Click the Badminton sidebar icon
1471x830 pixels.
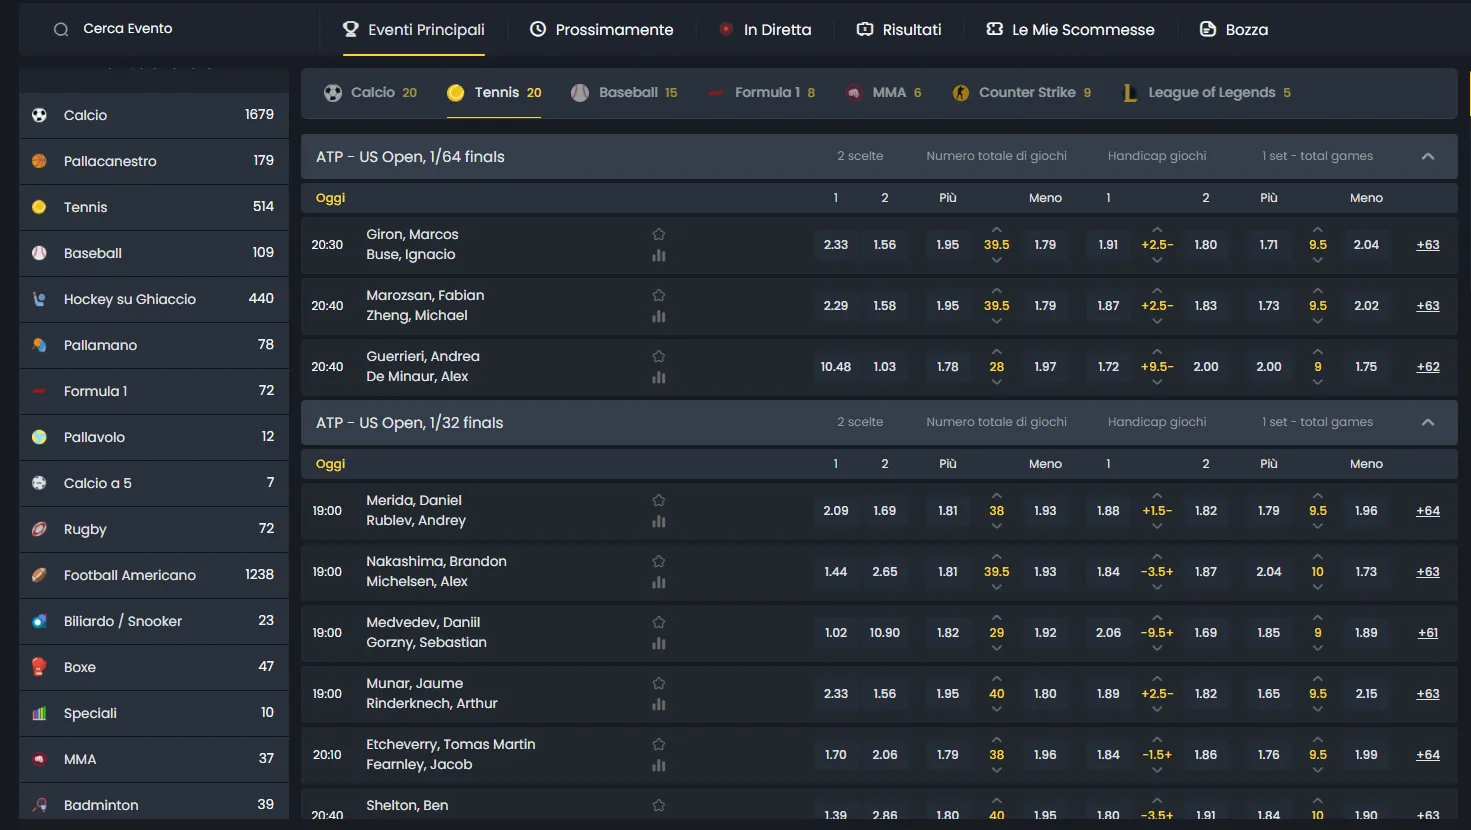39,805
